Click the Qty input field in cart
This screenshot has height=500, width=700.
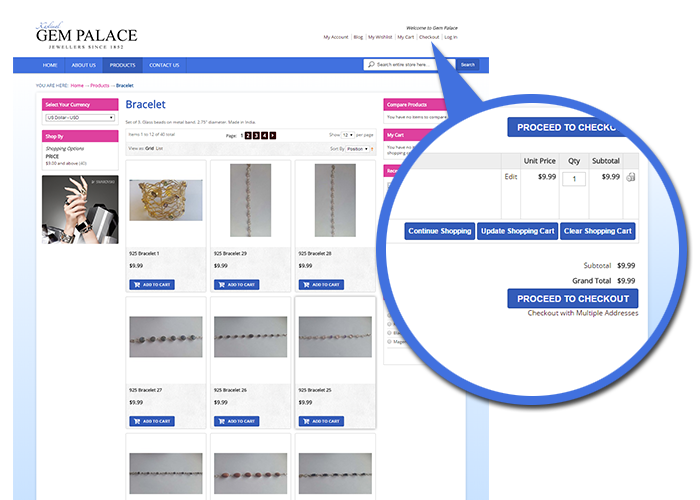(x=574, y=179)
